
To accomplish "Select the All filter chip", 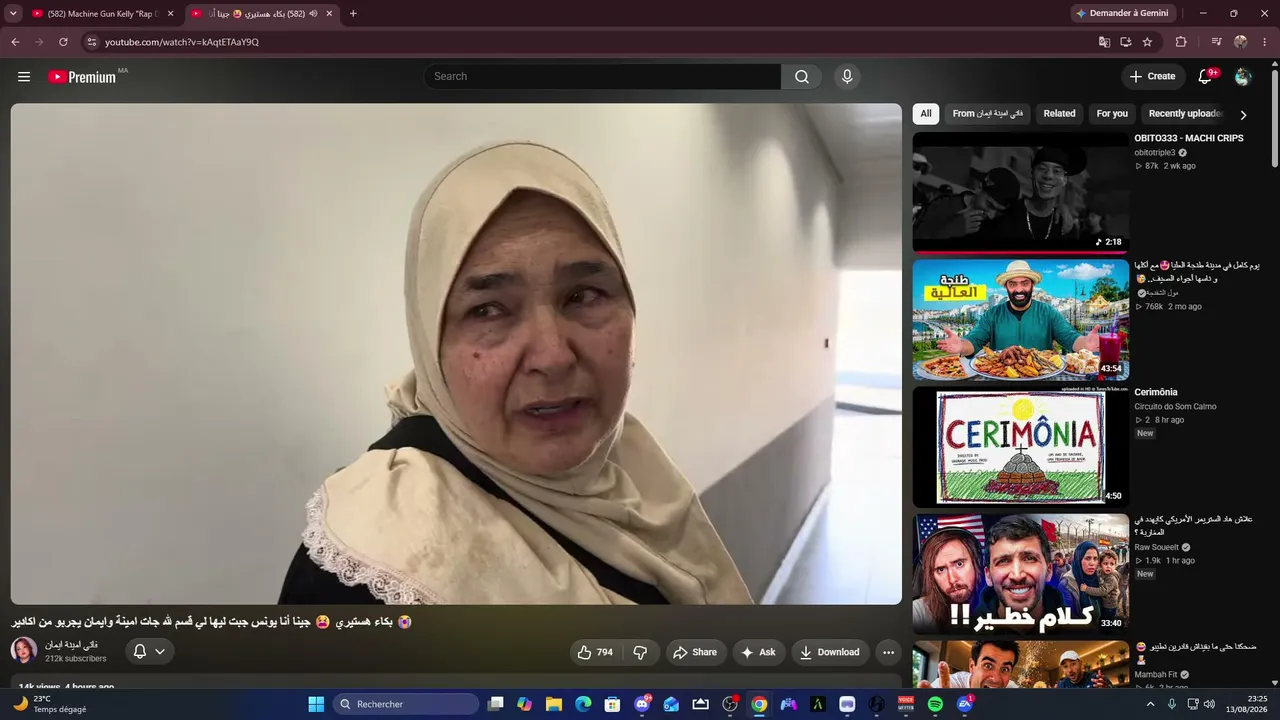I will (x=926, y=114).
